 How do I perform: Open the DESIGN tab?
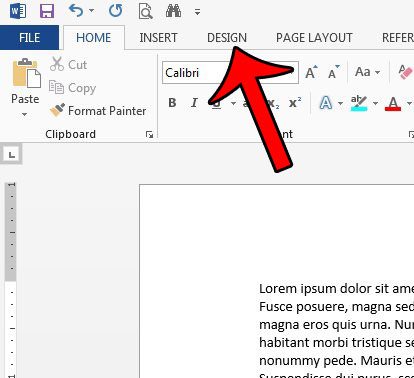pos(227,38)
